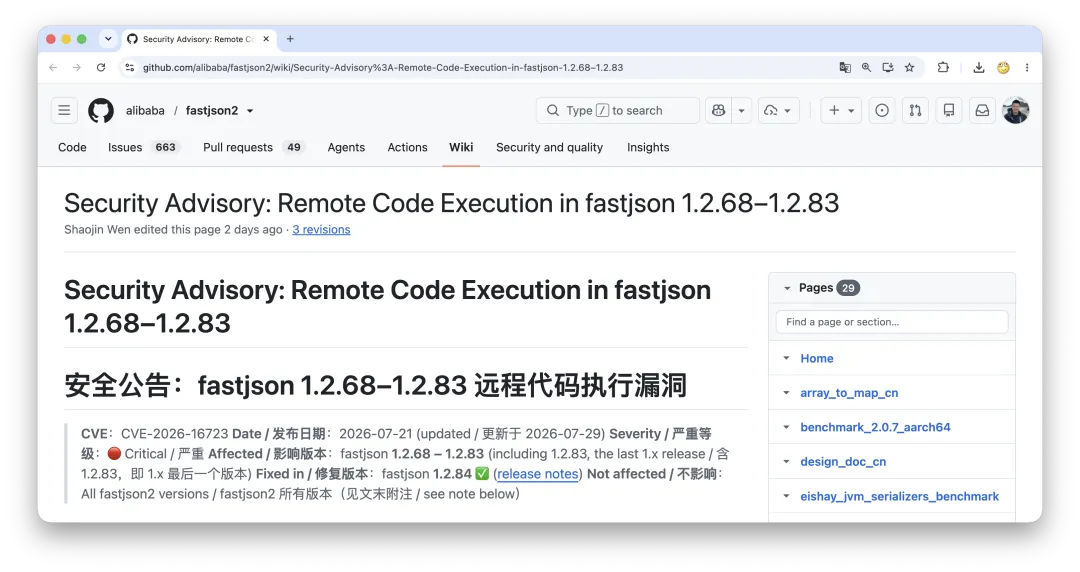The height and width of the screenshot is (572, 1080).
Task: Click the CVE-2026-16723 identifier text
Action: click(x=174, y=434)
